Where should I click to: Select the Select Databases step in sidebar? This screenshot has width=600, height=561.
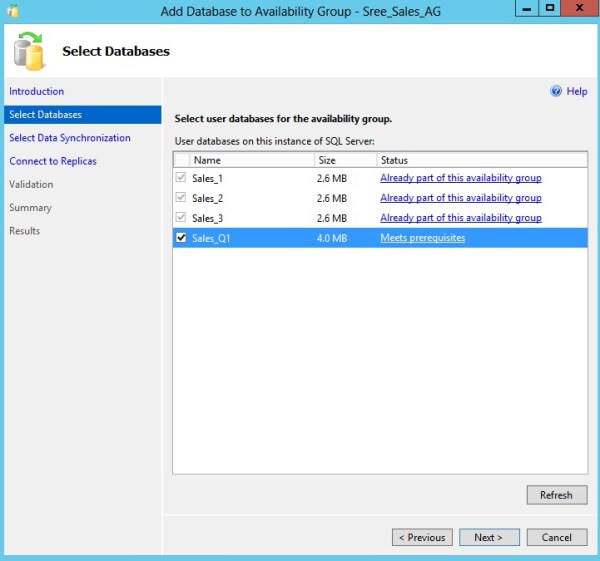click(46, 115)
